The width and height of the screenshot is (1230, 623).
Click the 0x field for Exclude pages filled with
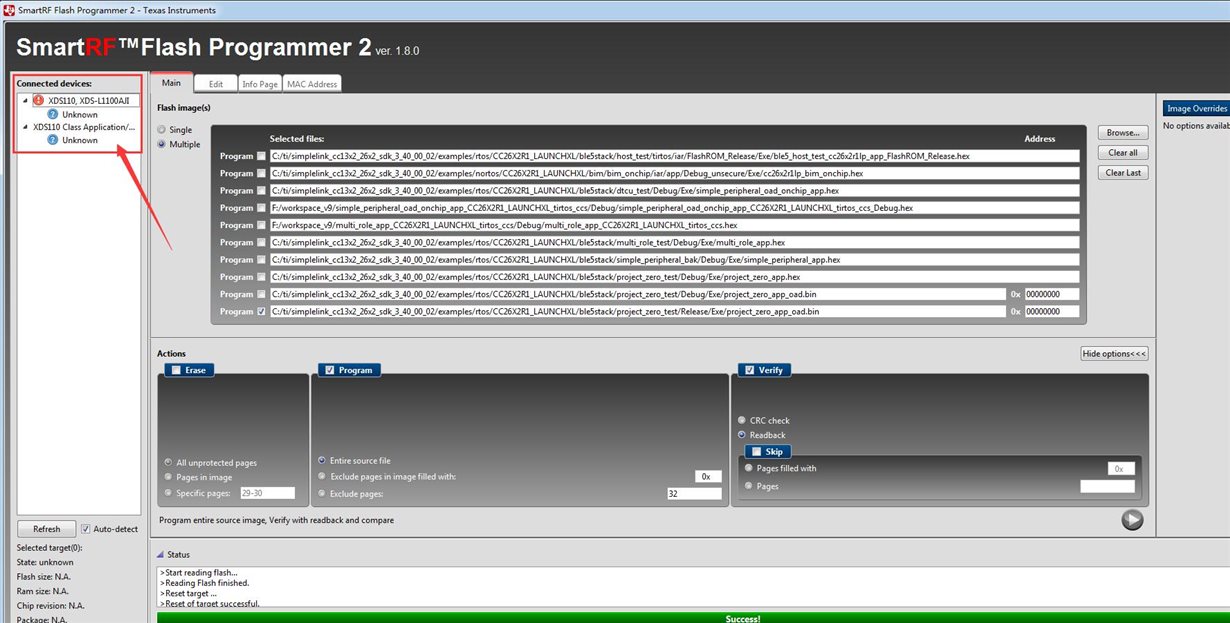[x=708, y=477]
